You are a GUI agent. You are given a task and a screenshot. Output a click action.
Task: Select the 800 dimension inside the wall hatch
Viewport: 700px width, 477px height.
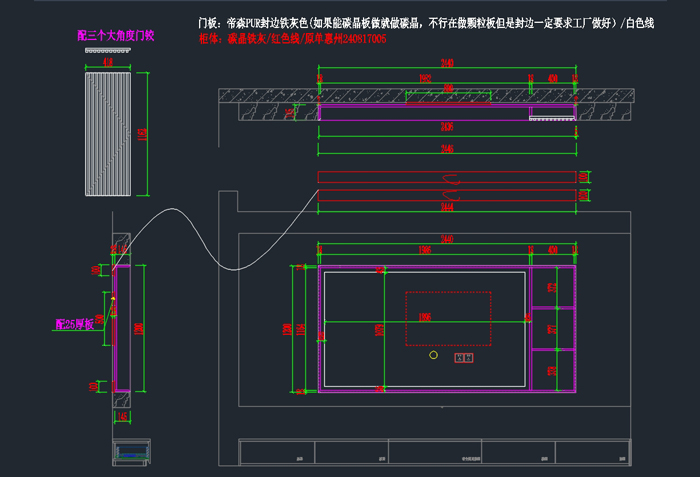[x=448, y=88]
